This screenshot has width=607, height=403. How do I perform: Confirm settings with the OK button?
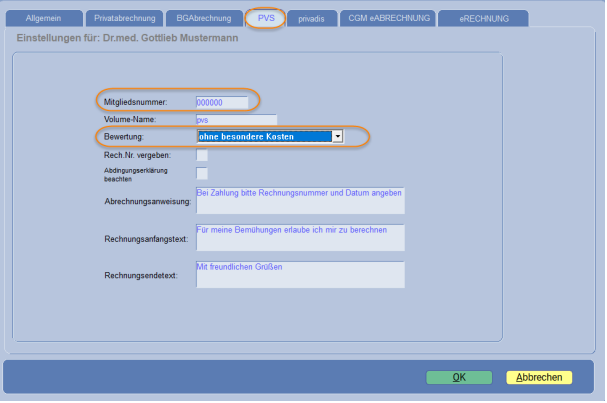coord(459,378)
